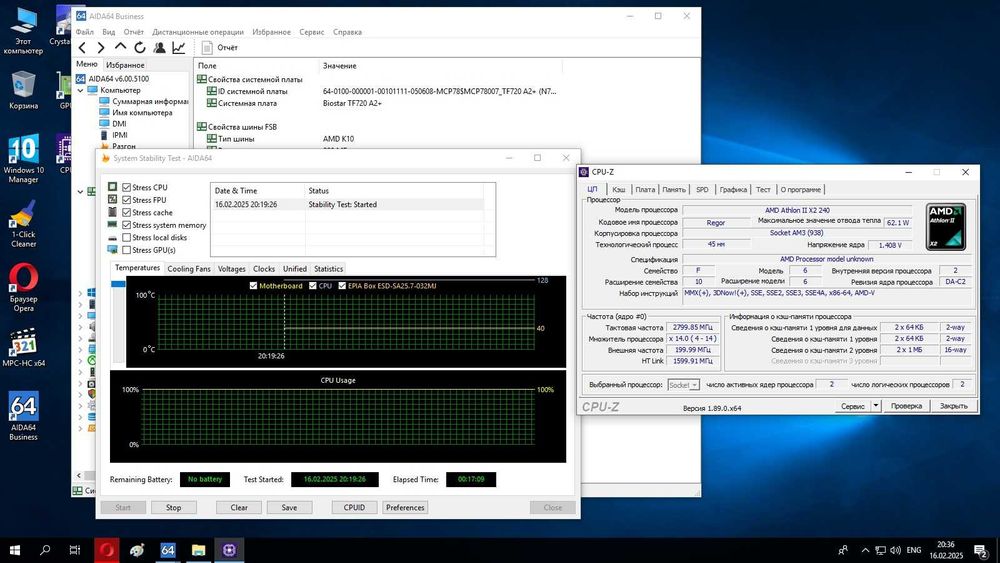Screen dimensions: 1000x563
Task: Click the AIDA64 forward navigation arrow
Action: [x=101, y=48]
